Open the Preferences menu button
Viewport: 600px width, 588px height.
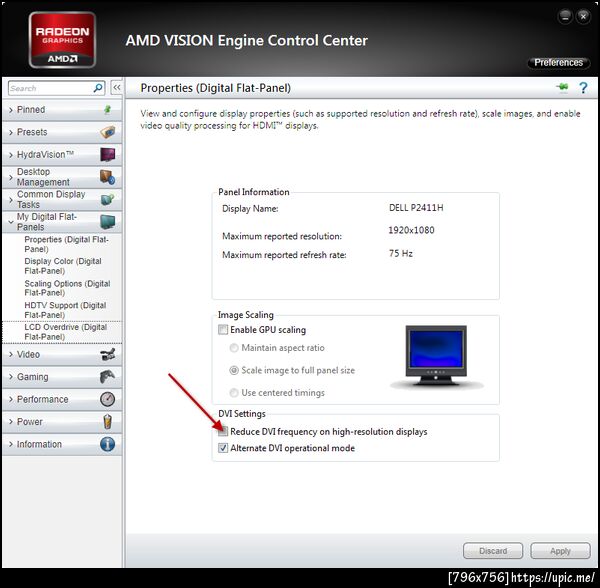558,62
